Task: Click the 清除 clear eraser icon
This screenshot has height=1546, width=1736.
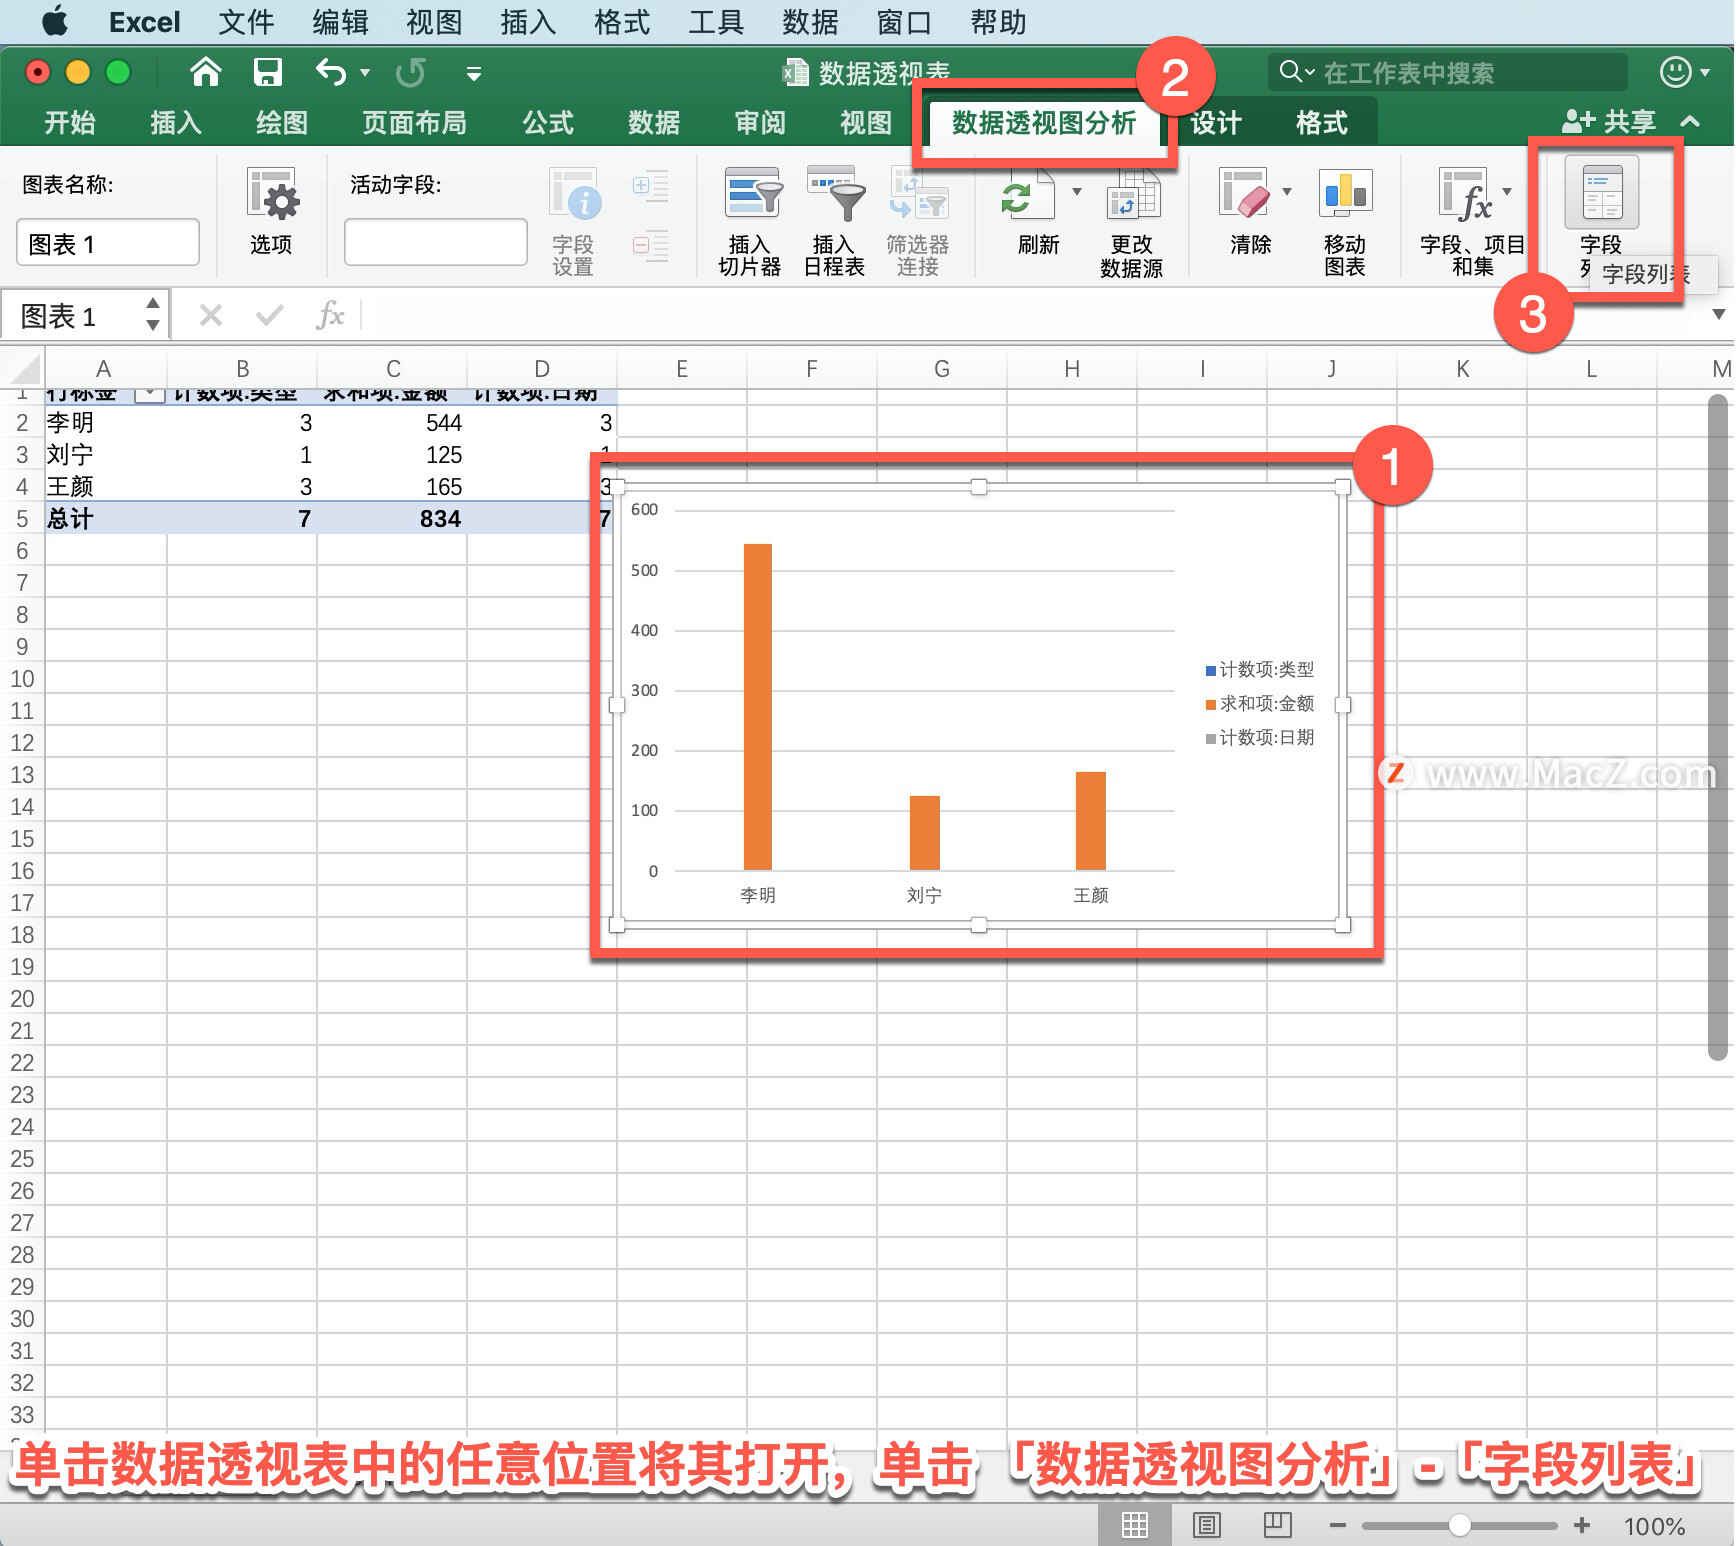Action: (x=1245, y=193)
